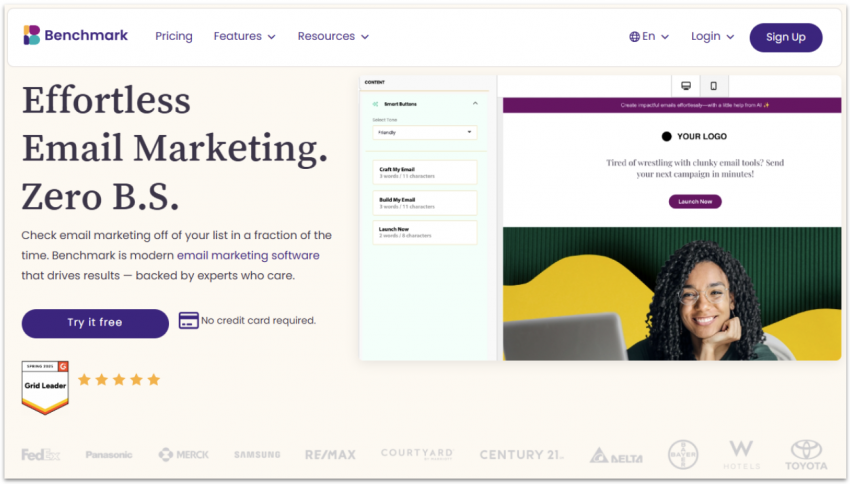Click the credit card icon
The width and height of the screenshot is (850, 484).
pyautogui.click(x=189, y=320)
